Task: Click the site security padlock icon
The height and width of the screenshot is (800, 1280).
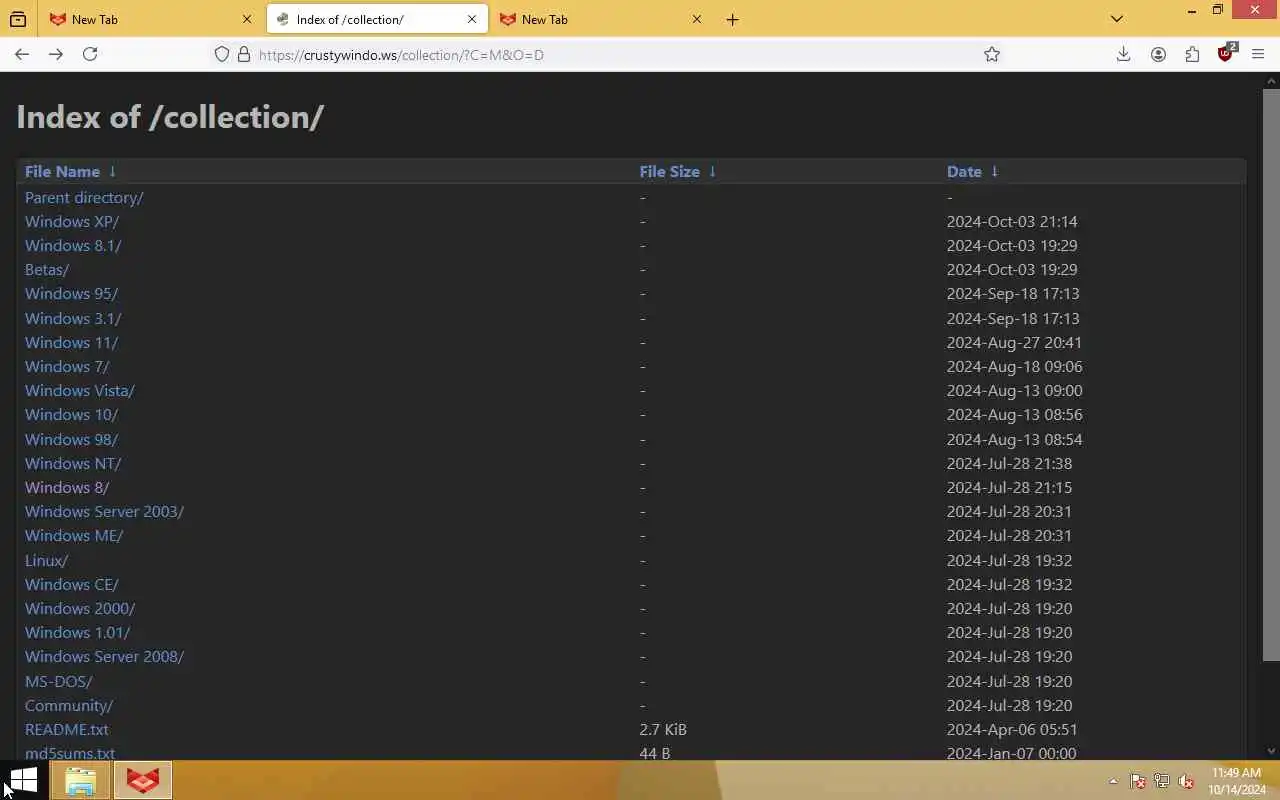Action: pyautogui.click(x=244, y=55)
